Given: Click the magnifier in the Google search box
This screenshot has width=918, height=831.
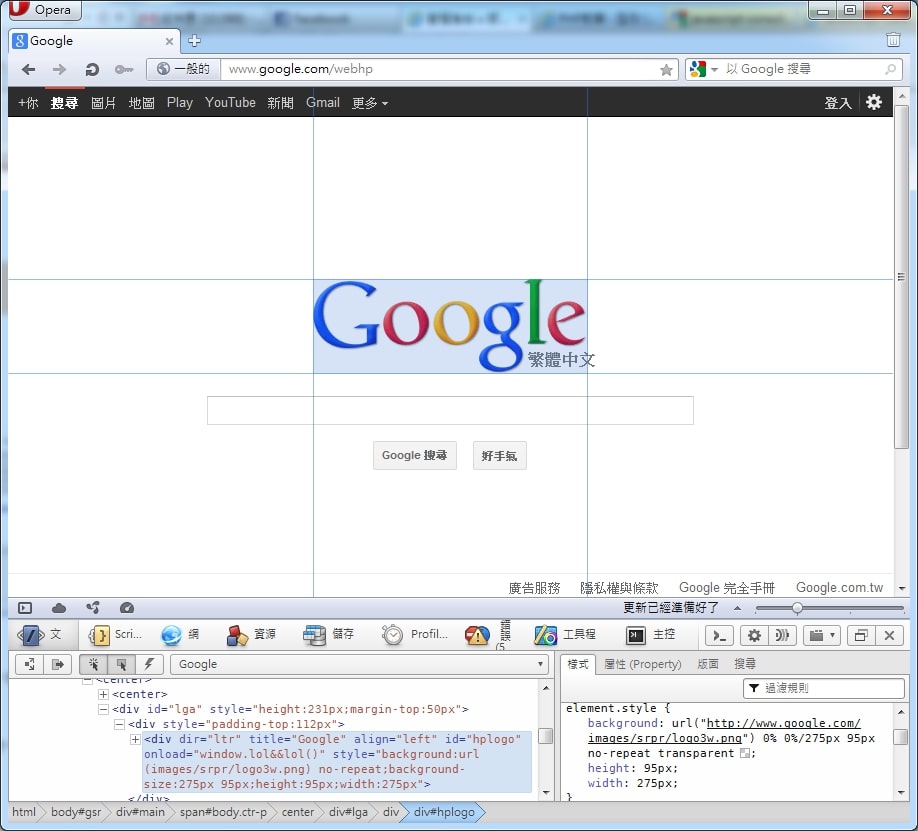Looking at the screenshot, I should pos(890,69).
